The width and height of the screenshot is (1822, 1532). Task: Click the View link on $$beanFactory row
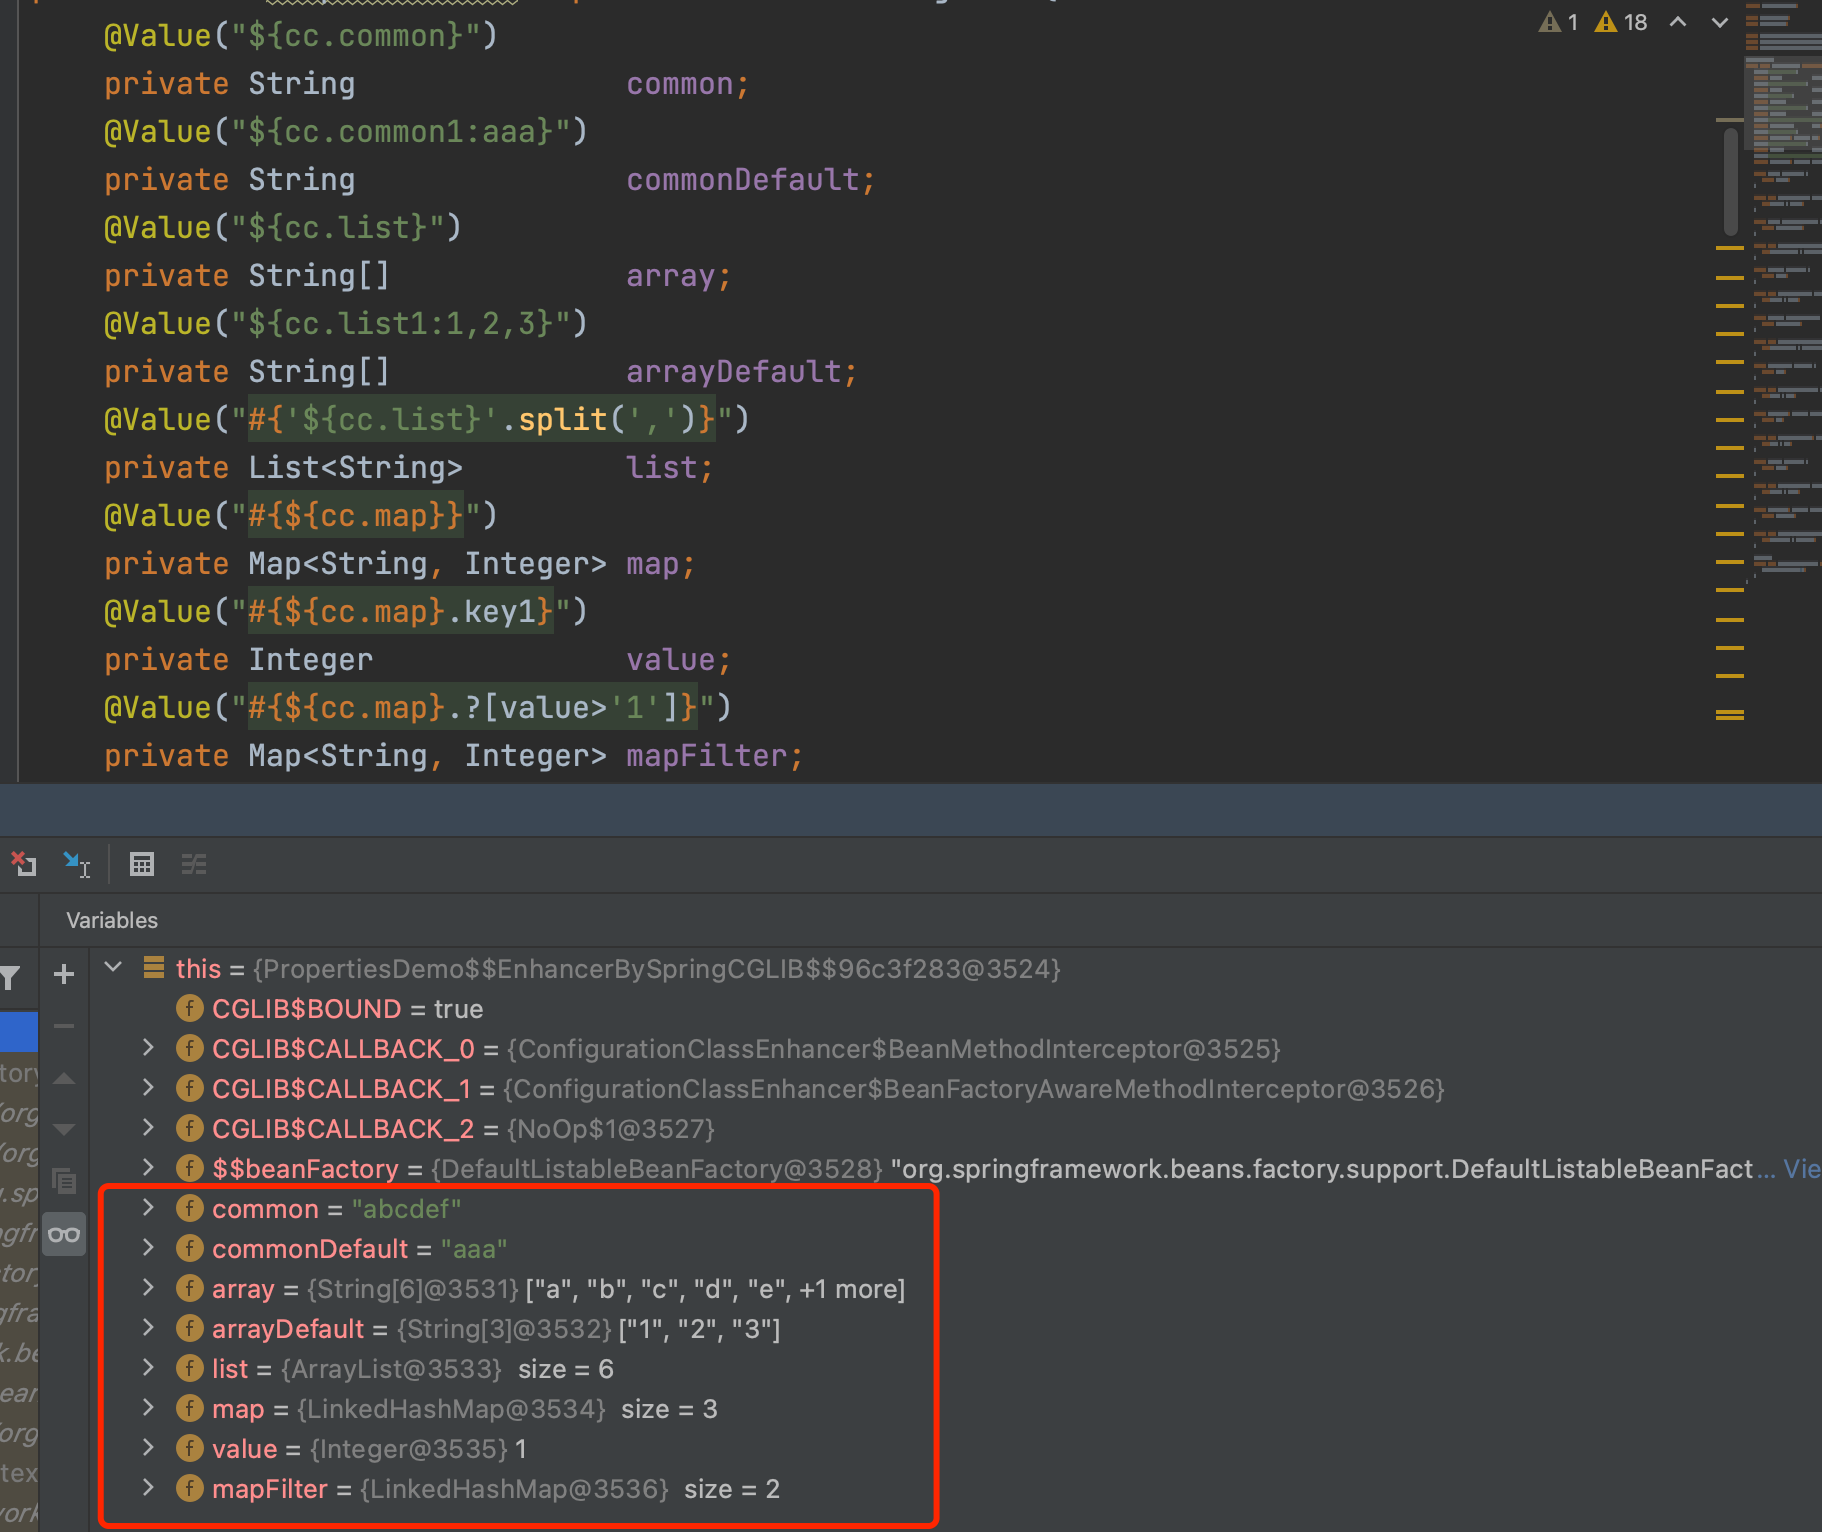[x=1802, y=1169]
